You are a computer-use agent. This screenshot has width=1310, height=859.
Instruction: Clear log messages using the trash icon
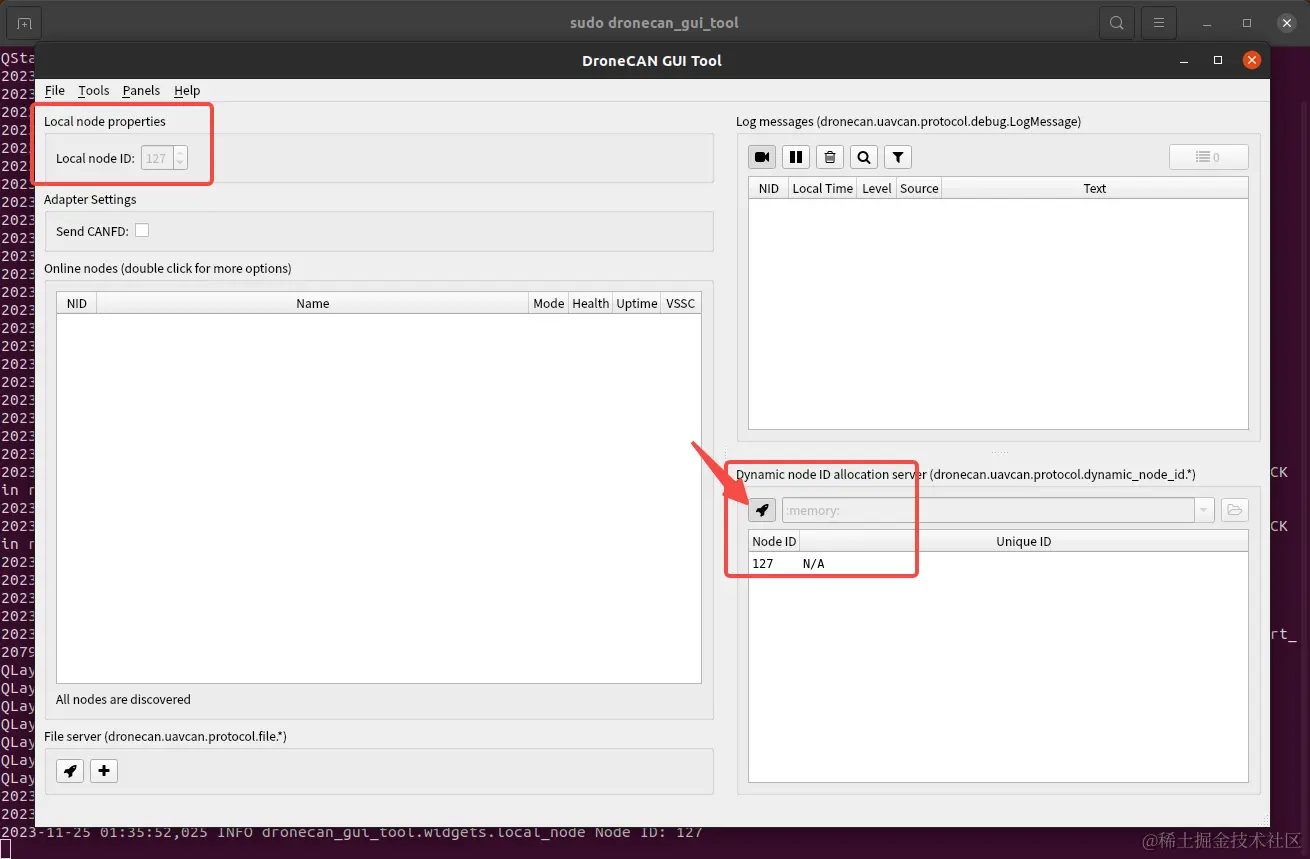pos(830,156)
